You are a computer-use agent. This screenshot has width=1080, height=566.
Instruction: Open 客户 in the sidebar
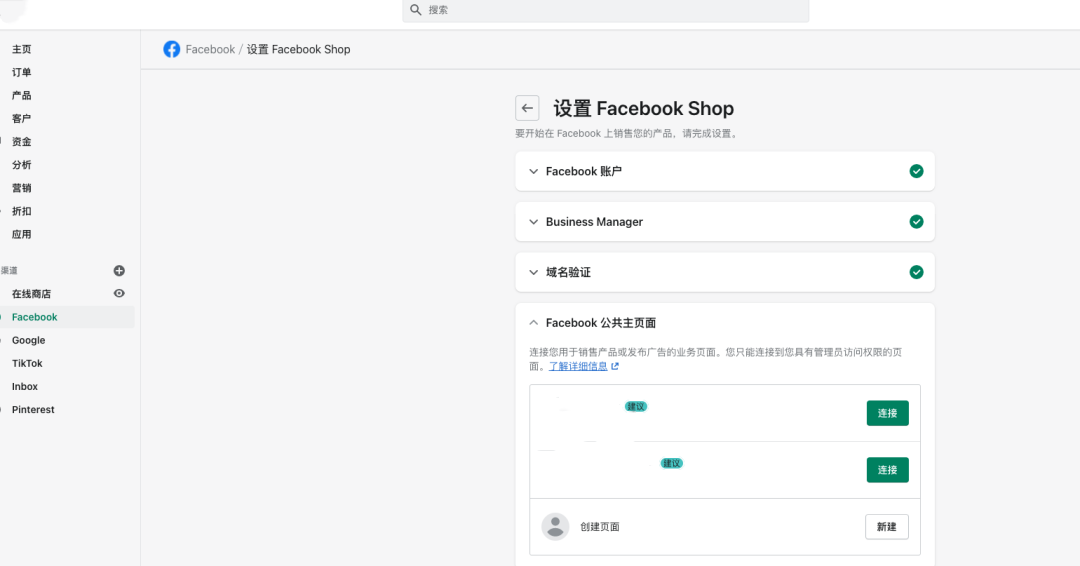pyautogui.click(x=21, y=118)
